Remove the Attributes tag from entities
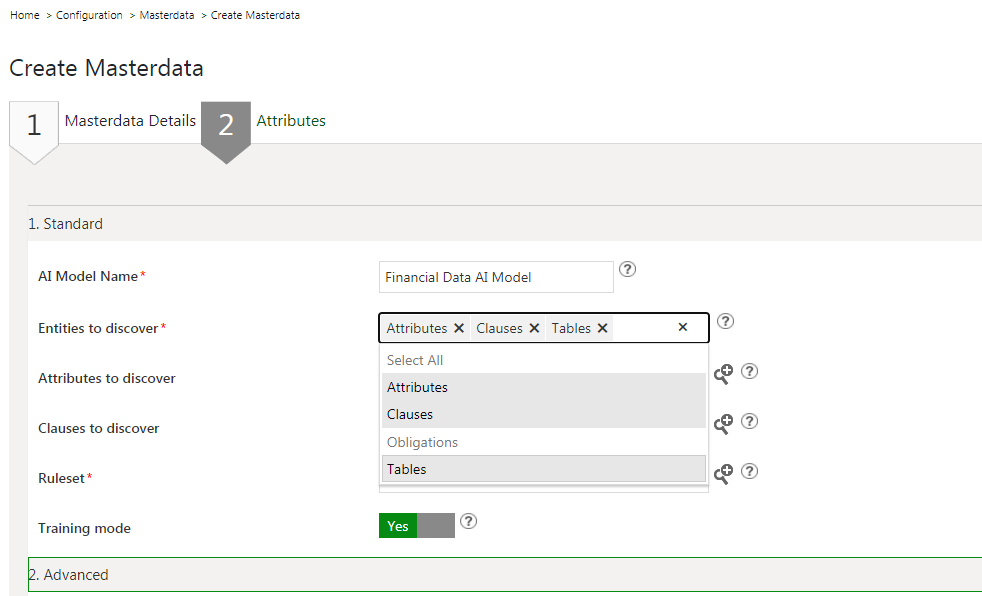This screenshot has width=982, height=596. coord(459,328)
